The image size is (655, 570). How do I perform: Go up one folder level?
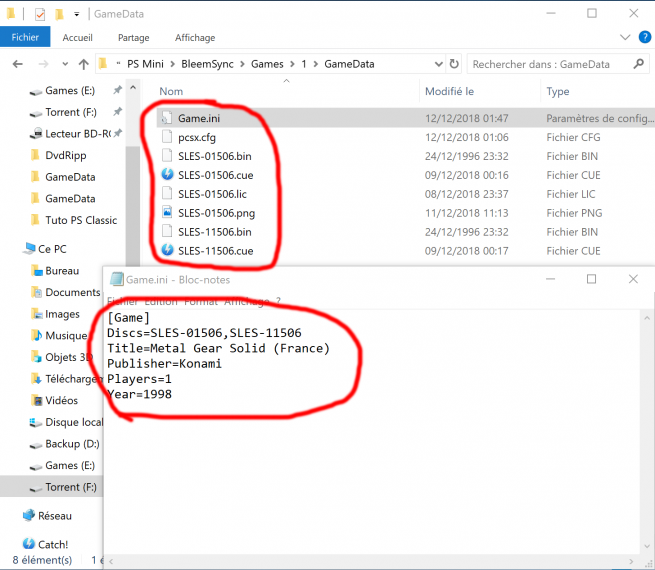tap(84, 64)
